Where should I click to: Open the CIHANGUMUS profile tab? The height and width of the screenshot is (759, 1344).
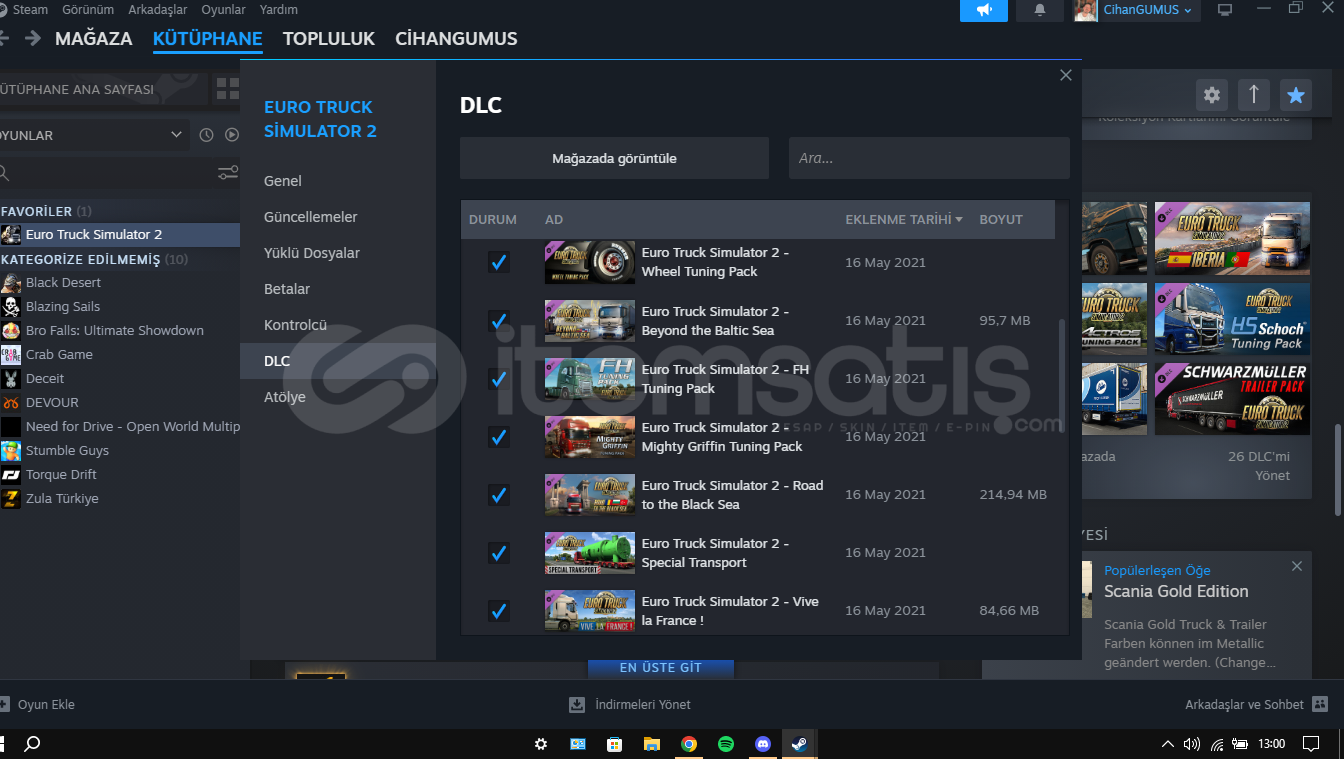456,39
